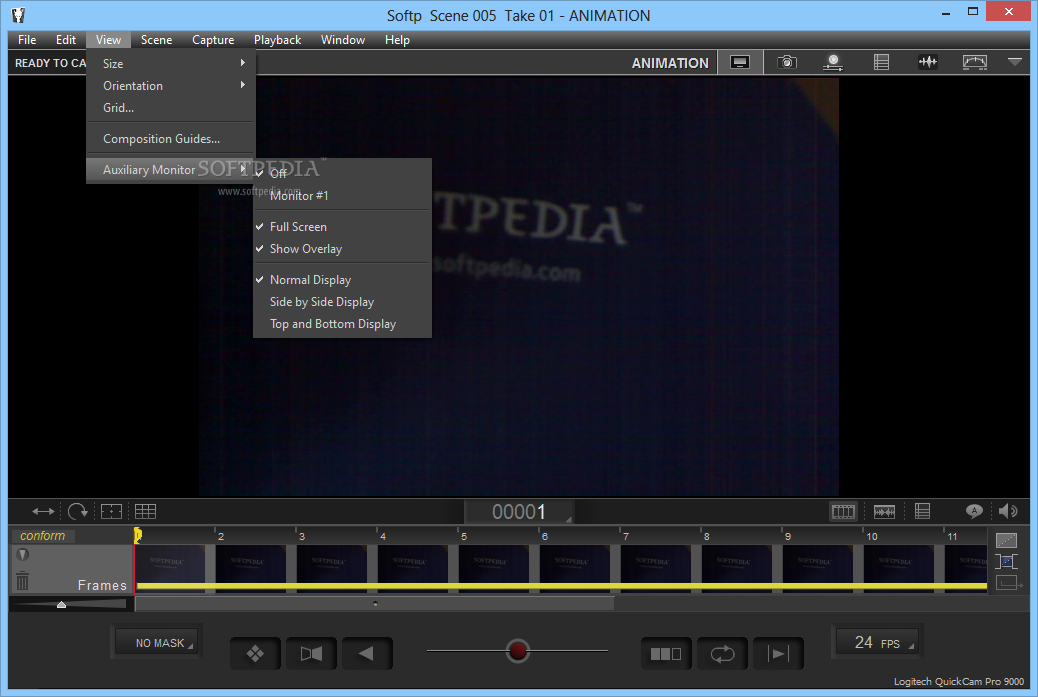Screen dimensions: 1038x697
Task: Click the four-diamond cutback button
Action: pos(255,654)
